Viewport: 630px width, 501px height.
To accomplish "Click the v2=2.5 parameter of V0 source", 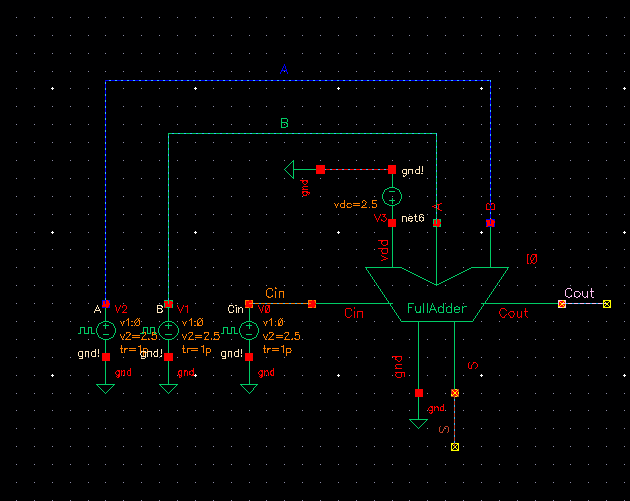I will 282,336.
